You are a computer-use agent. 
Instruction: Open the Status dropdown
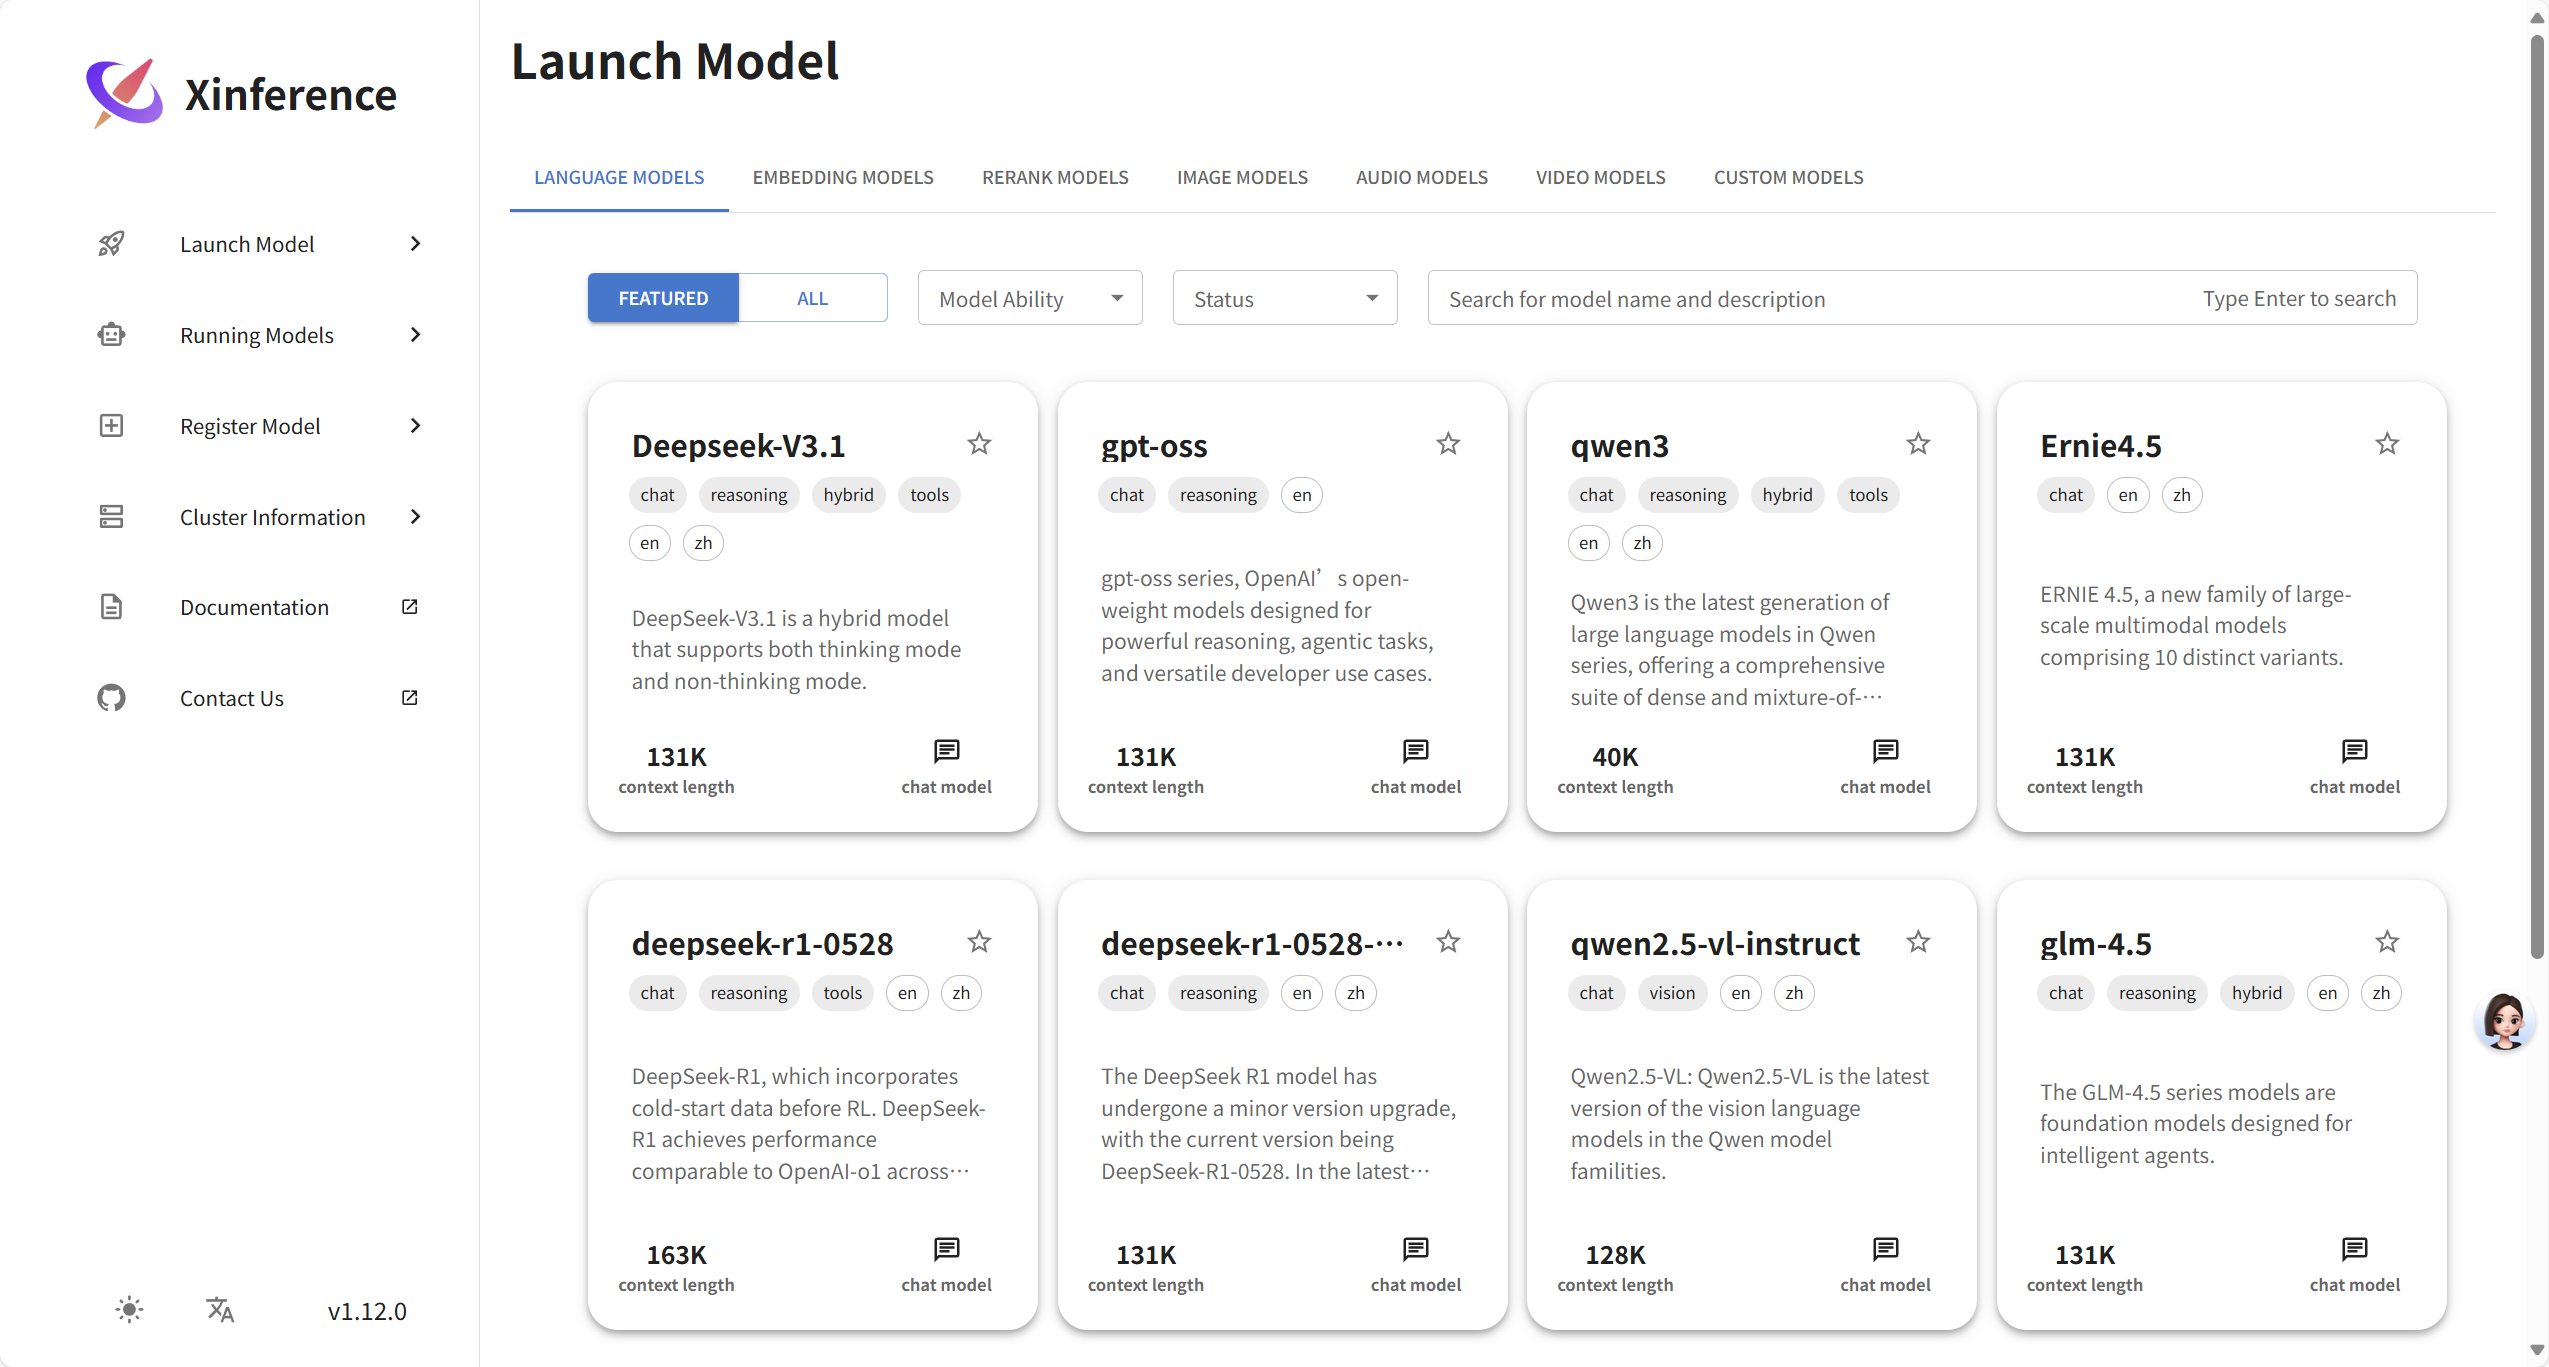click(x=1285, y=298)
